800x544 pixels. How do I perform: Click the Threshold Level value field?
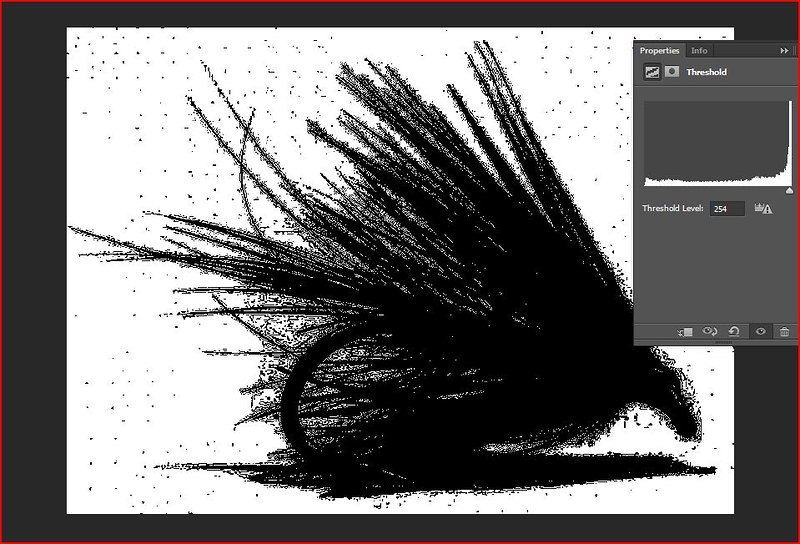[728, 209]
